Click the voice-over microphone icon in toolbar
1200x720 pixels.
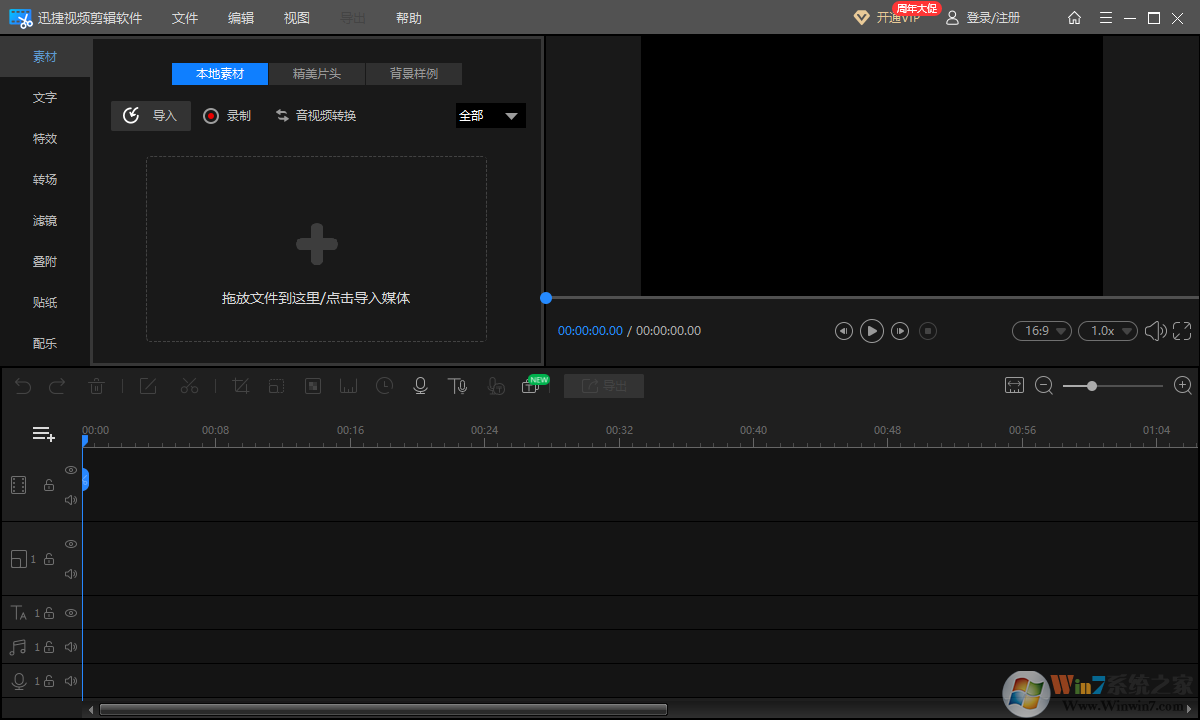pos(421,386)
